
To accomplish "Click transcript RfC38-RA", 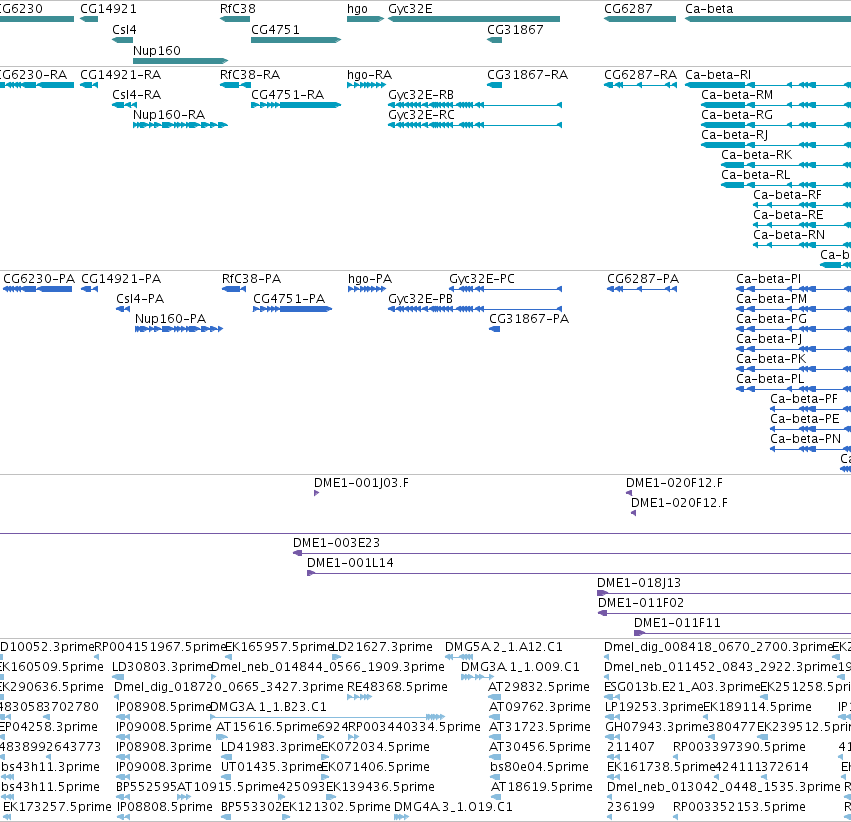I will pos(235,85).
